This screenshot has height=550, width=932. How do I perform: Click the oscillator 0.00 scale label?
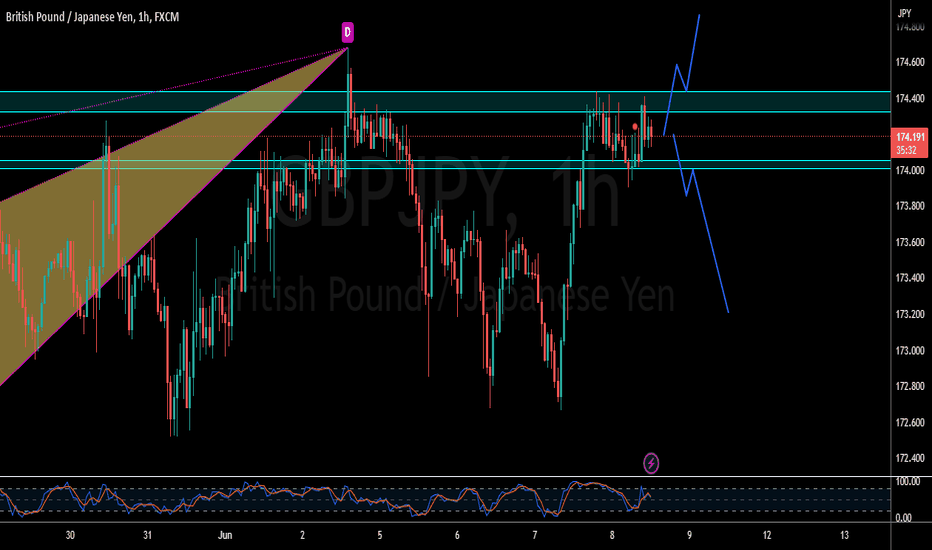point(903,518)
